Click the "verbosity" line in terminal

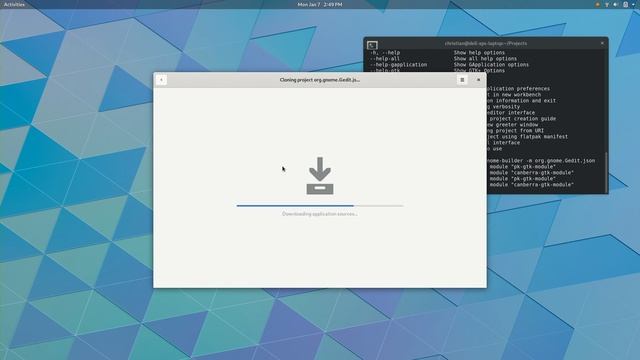[x=506, y=107]
